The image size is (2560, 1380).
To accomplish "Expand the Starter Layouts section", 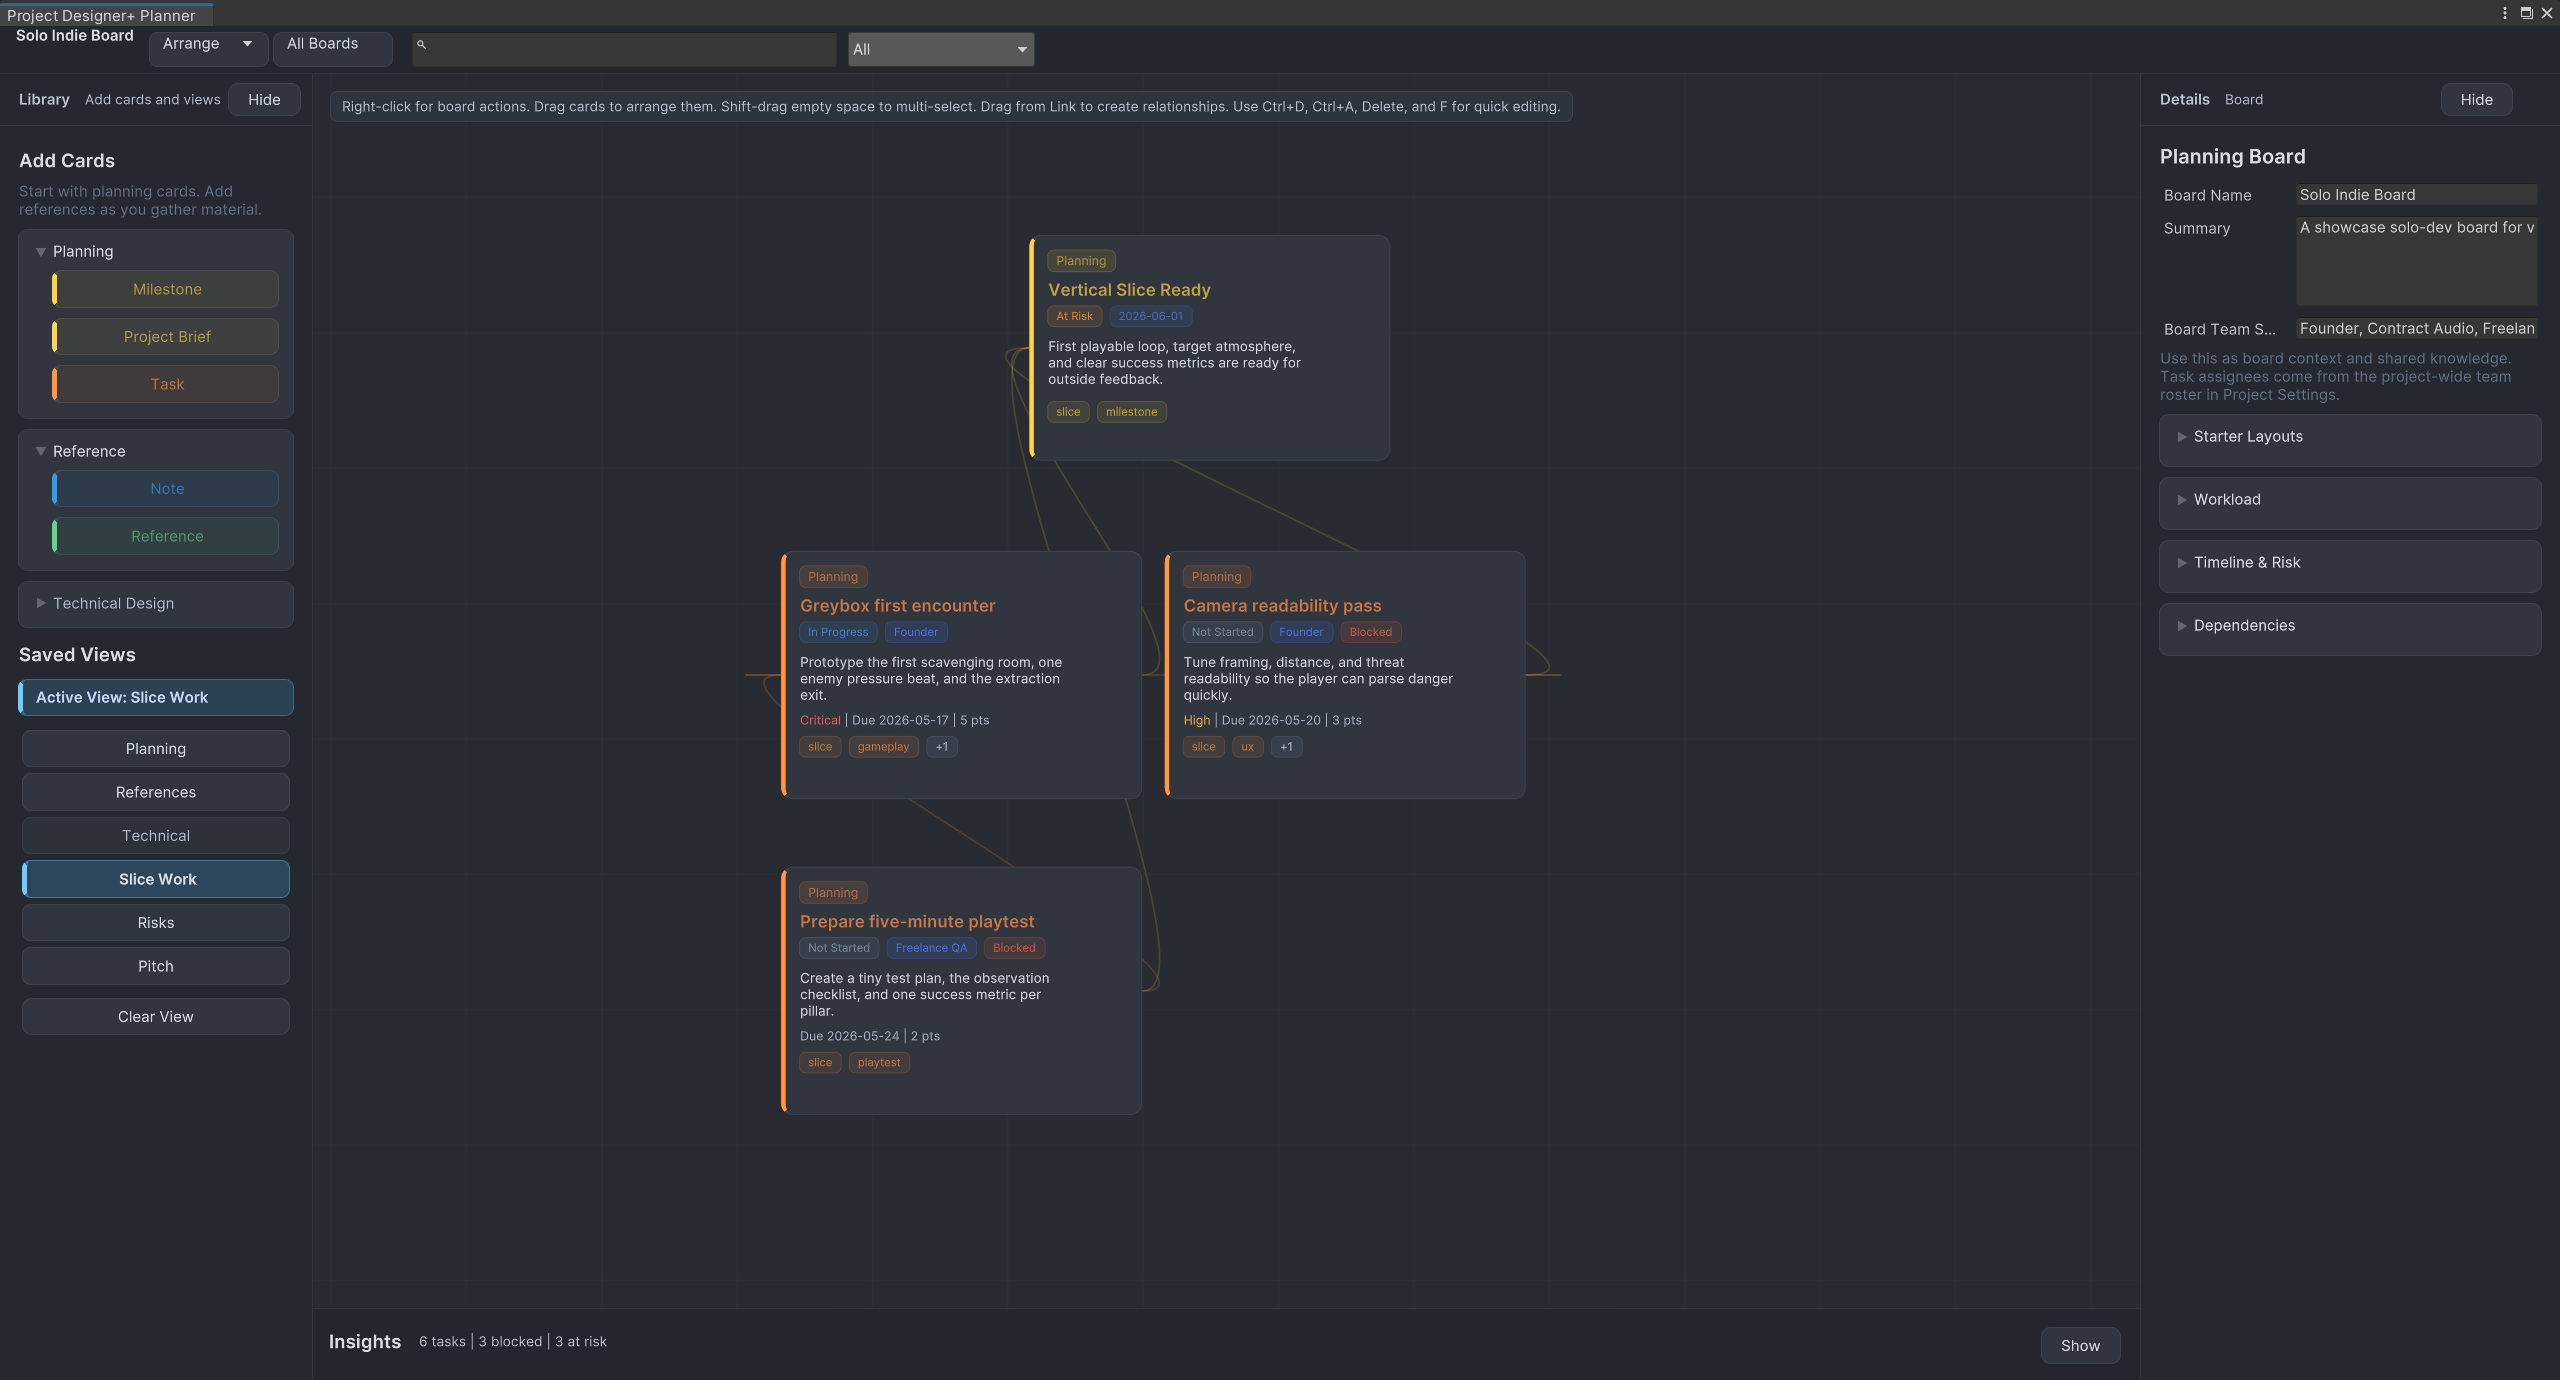I will pos(2181,437).
